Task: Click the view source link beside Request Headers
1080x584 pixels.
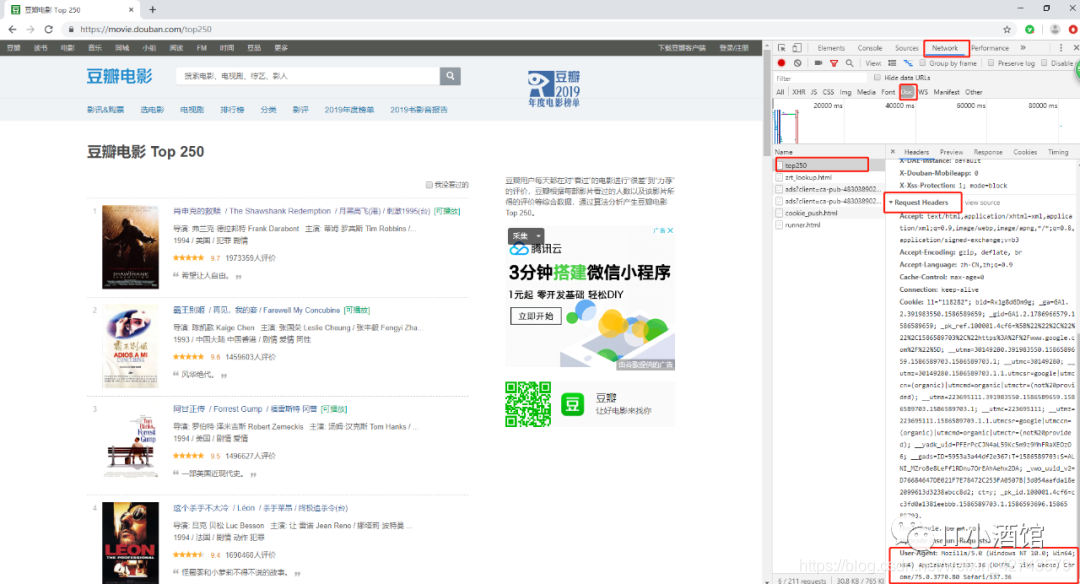Action: pyautogui.click(x=982, y=202)
